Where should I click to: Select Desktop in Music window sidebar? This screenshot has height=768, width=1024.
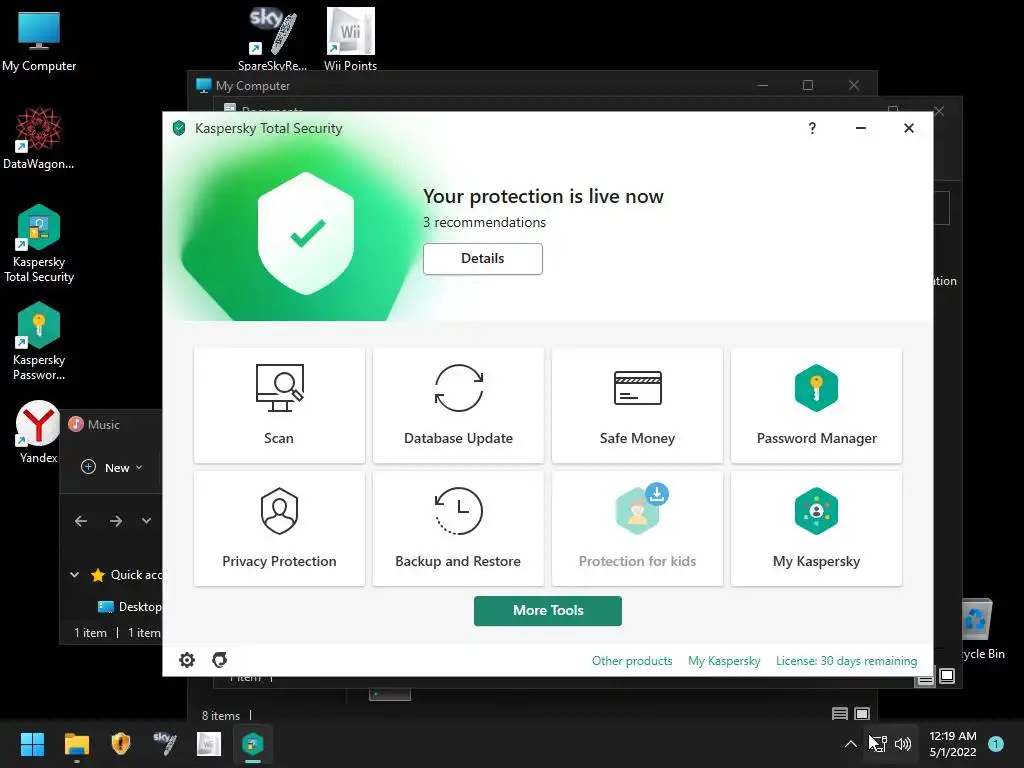[129, 607]
